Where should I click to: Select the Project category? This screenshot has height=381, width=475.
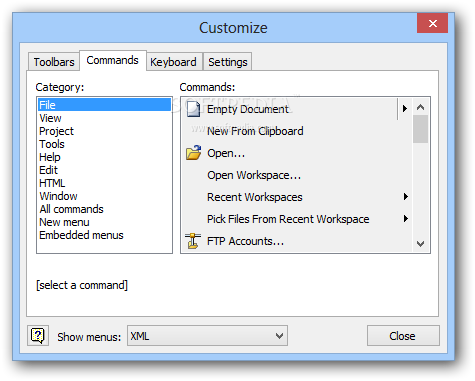pyautogui.click(x=104, y=131)
